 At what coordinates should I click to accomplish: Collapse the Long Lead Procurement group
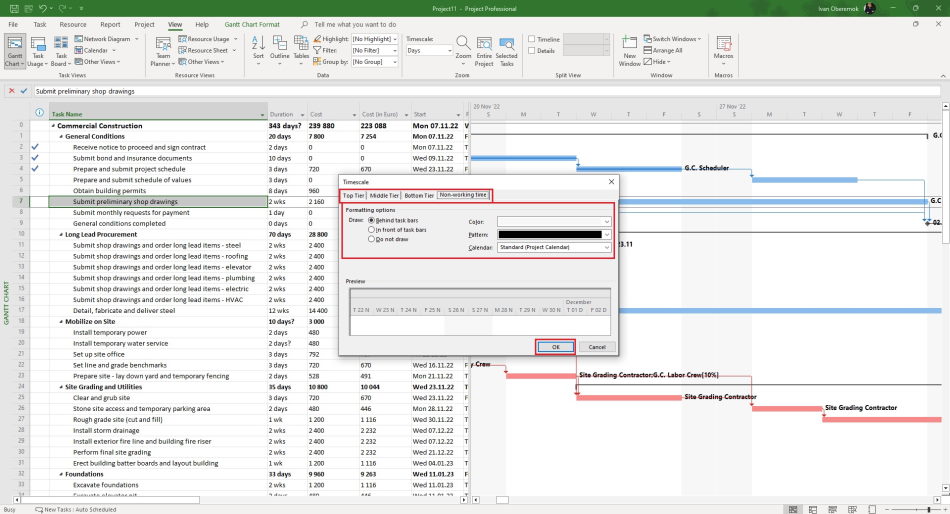pyautogui.click(x=61, y=235)
